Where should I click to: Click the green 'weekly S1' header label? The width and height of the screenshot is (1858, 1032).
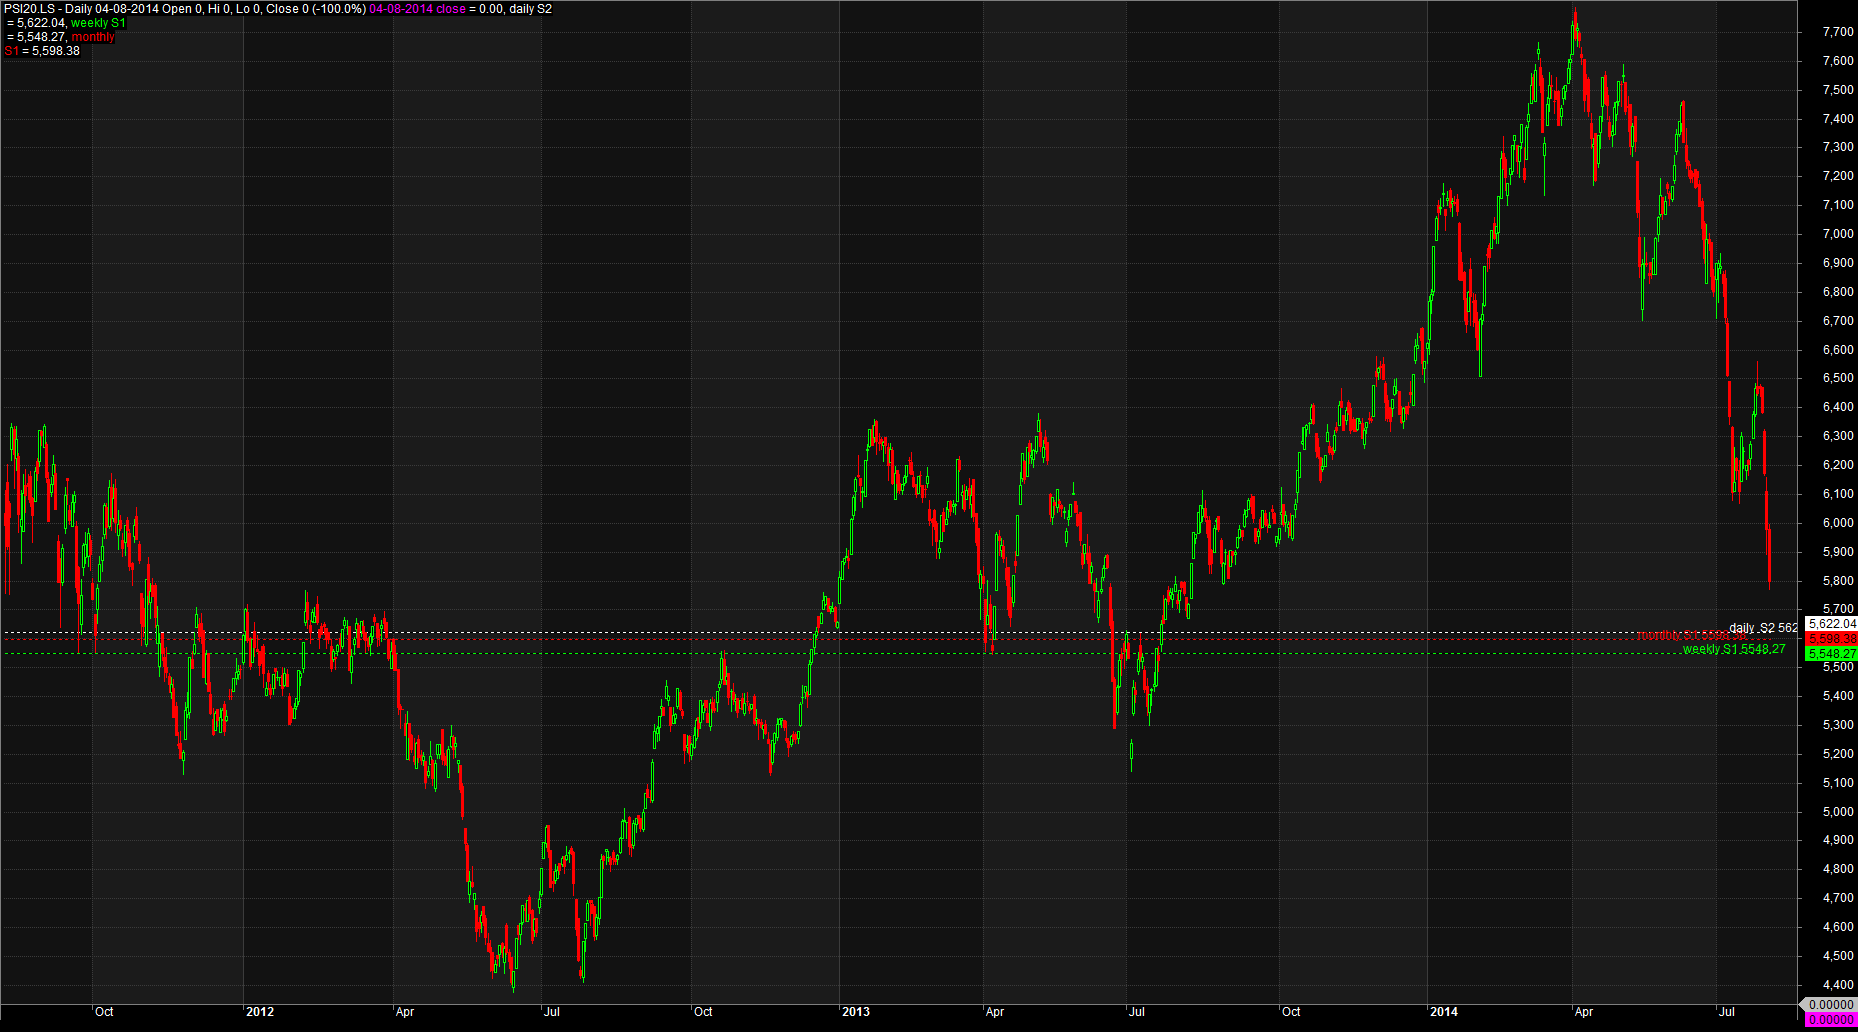pyautogui.click(x=98, y=23)
